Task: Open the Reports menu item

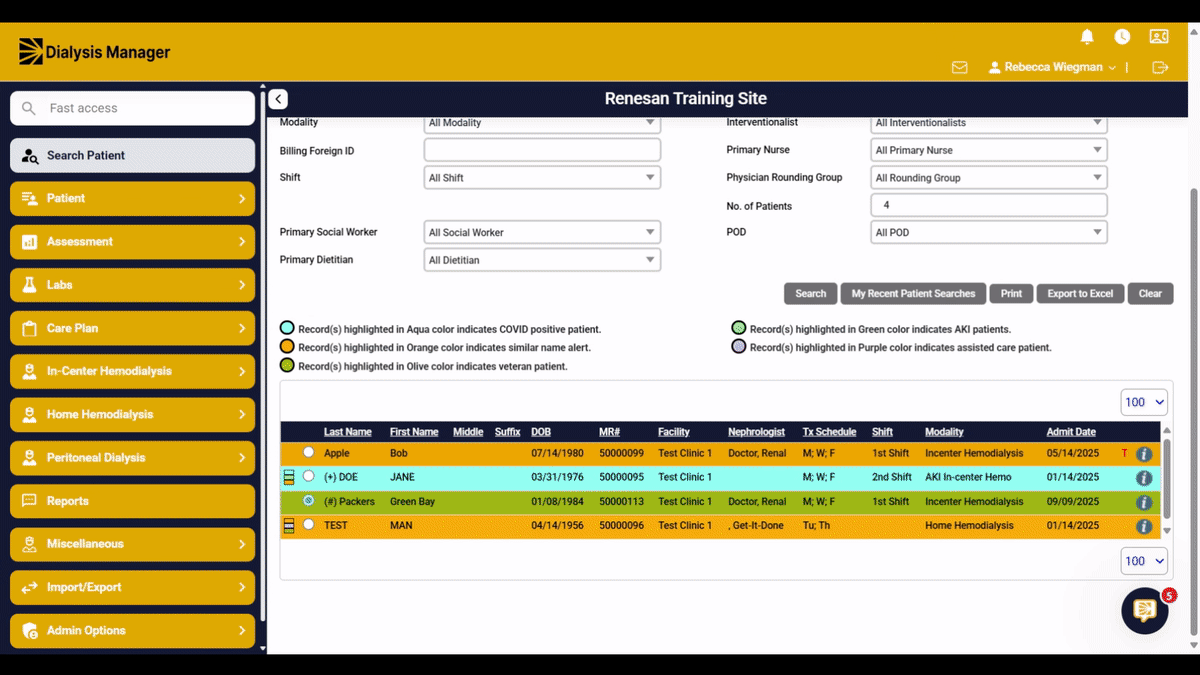Action: pos(133,501)
